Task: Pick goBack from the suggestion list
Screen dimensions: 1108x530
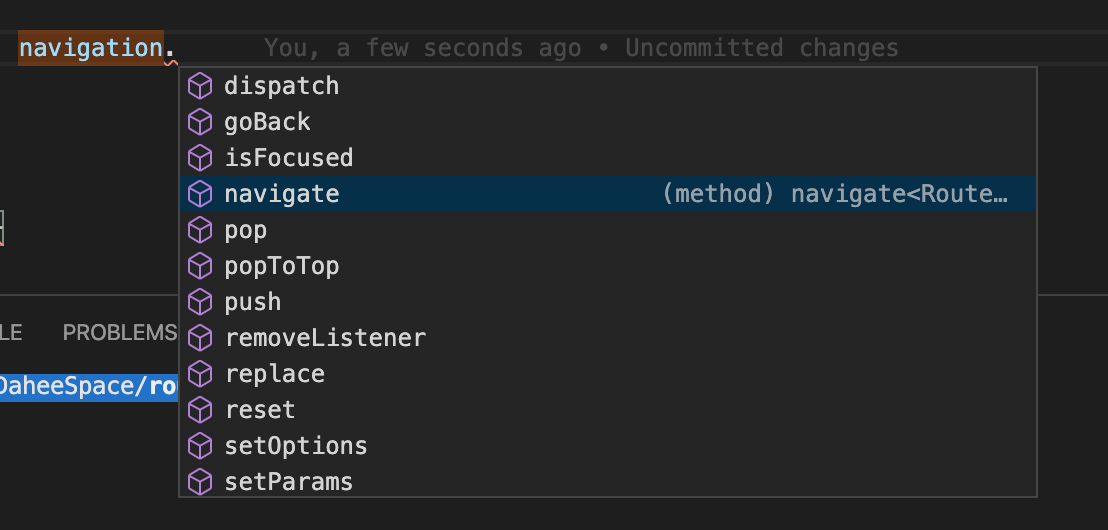Action: pyautogui.click(x=608, y=122)
